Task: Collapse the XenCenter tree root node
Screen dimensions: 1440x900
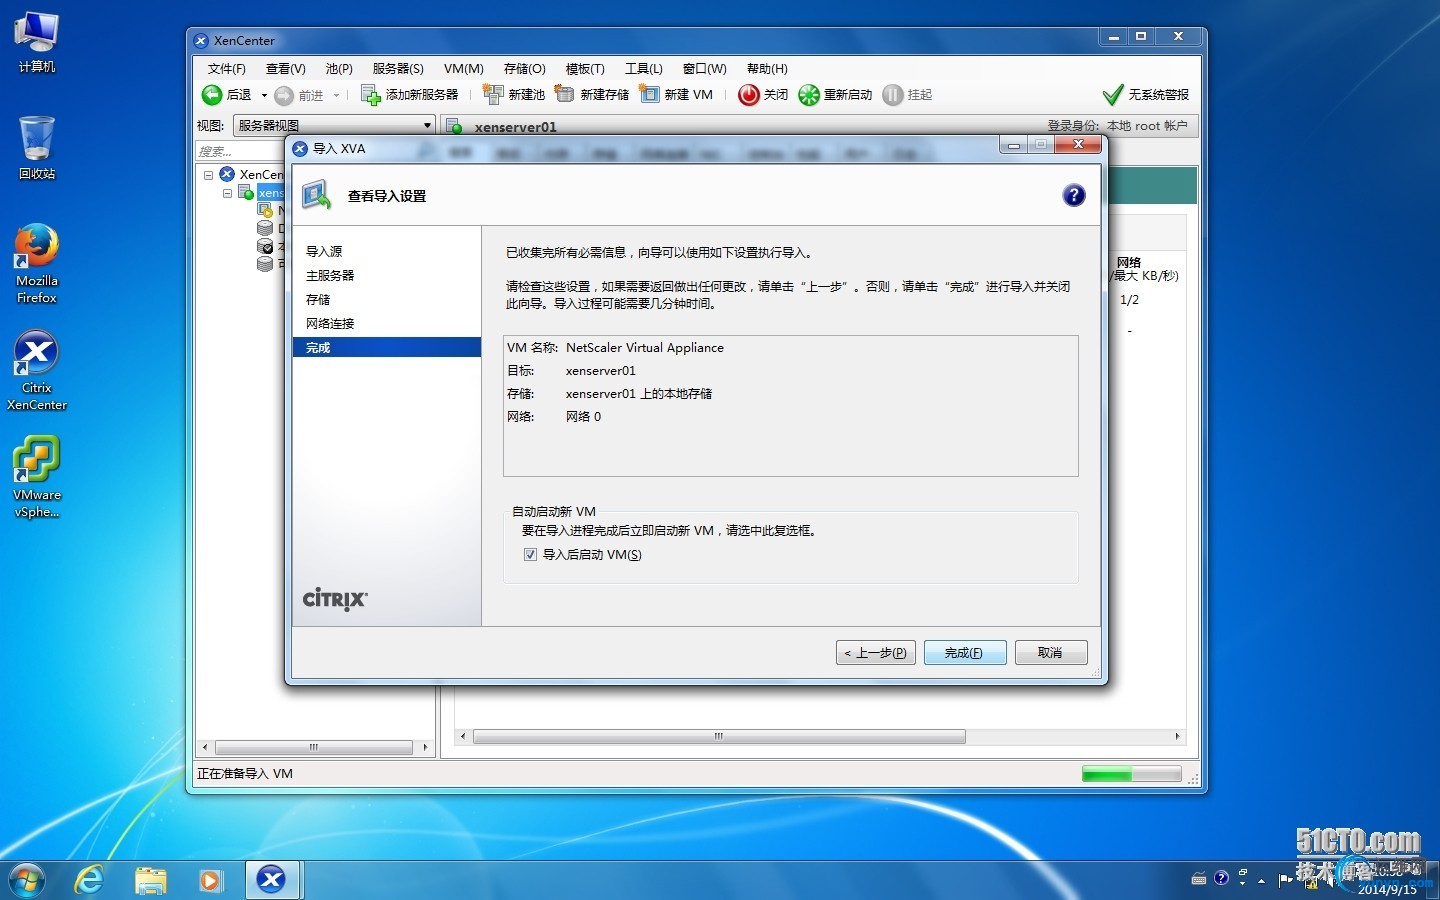Action: (x=208, y=174)
